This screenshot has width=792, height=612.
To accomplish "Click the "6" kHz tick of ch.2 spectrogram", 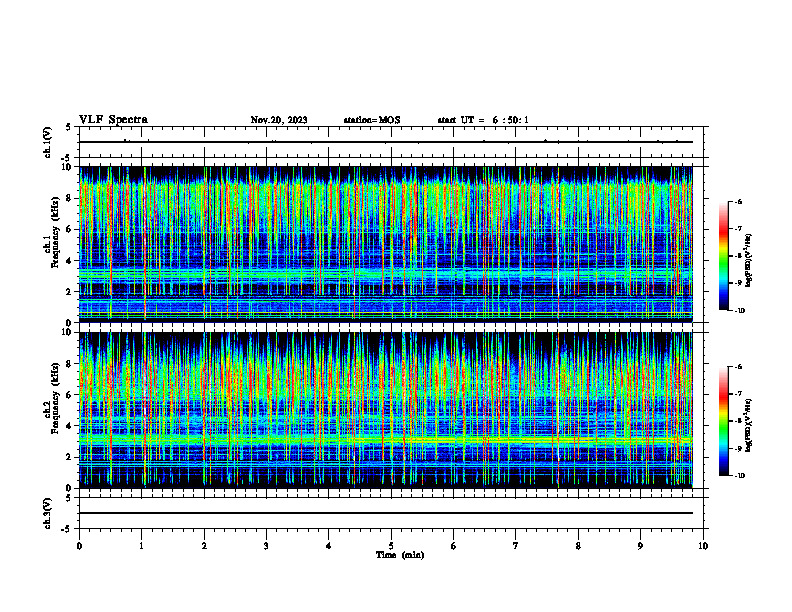I will pos(71,394).
